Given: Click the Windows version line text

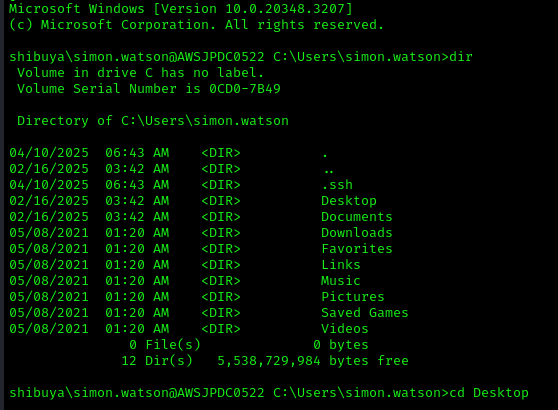Looking at the screenshot, I should 181,9.
